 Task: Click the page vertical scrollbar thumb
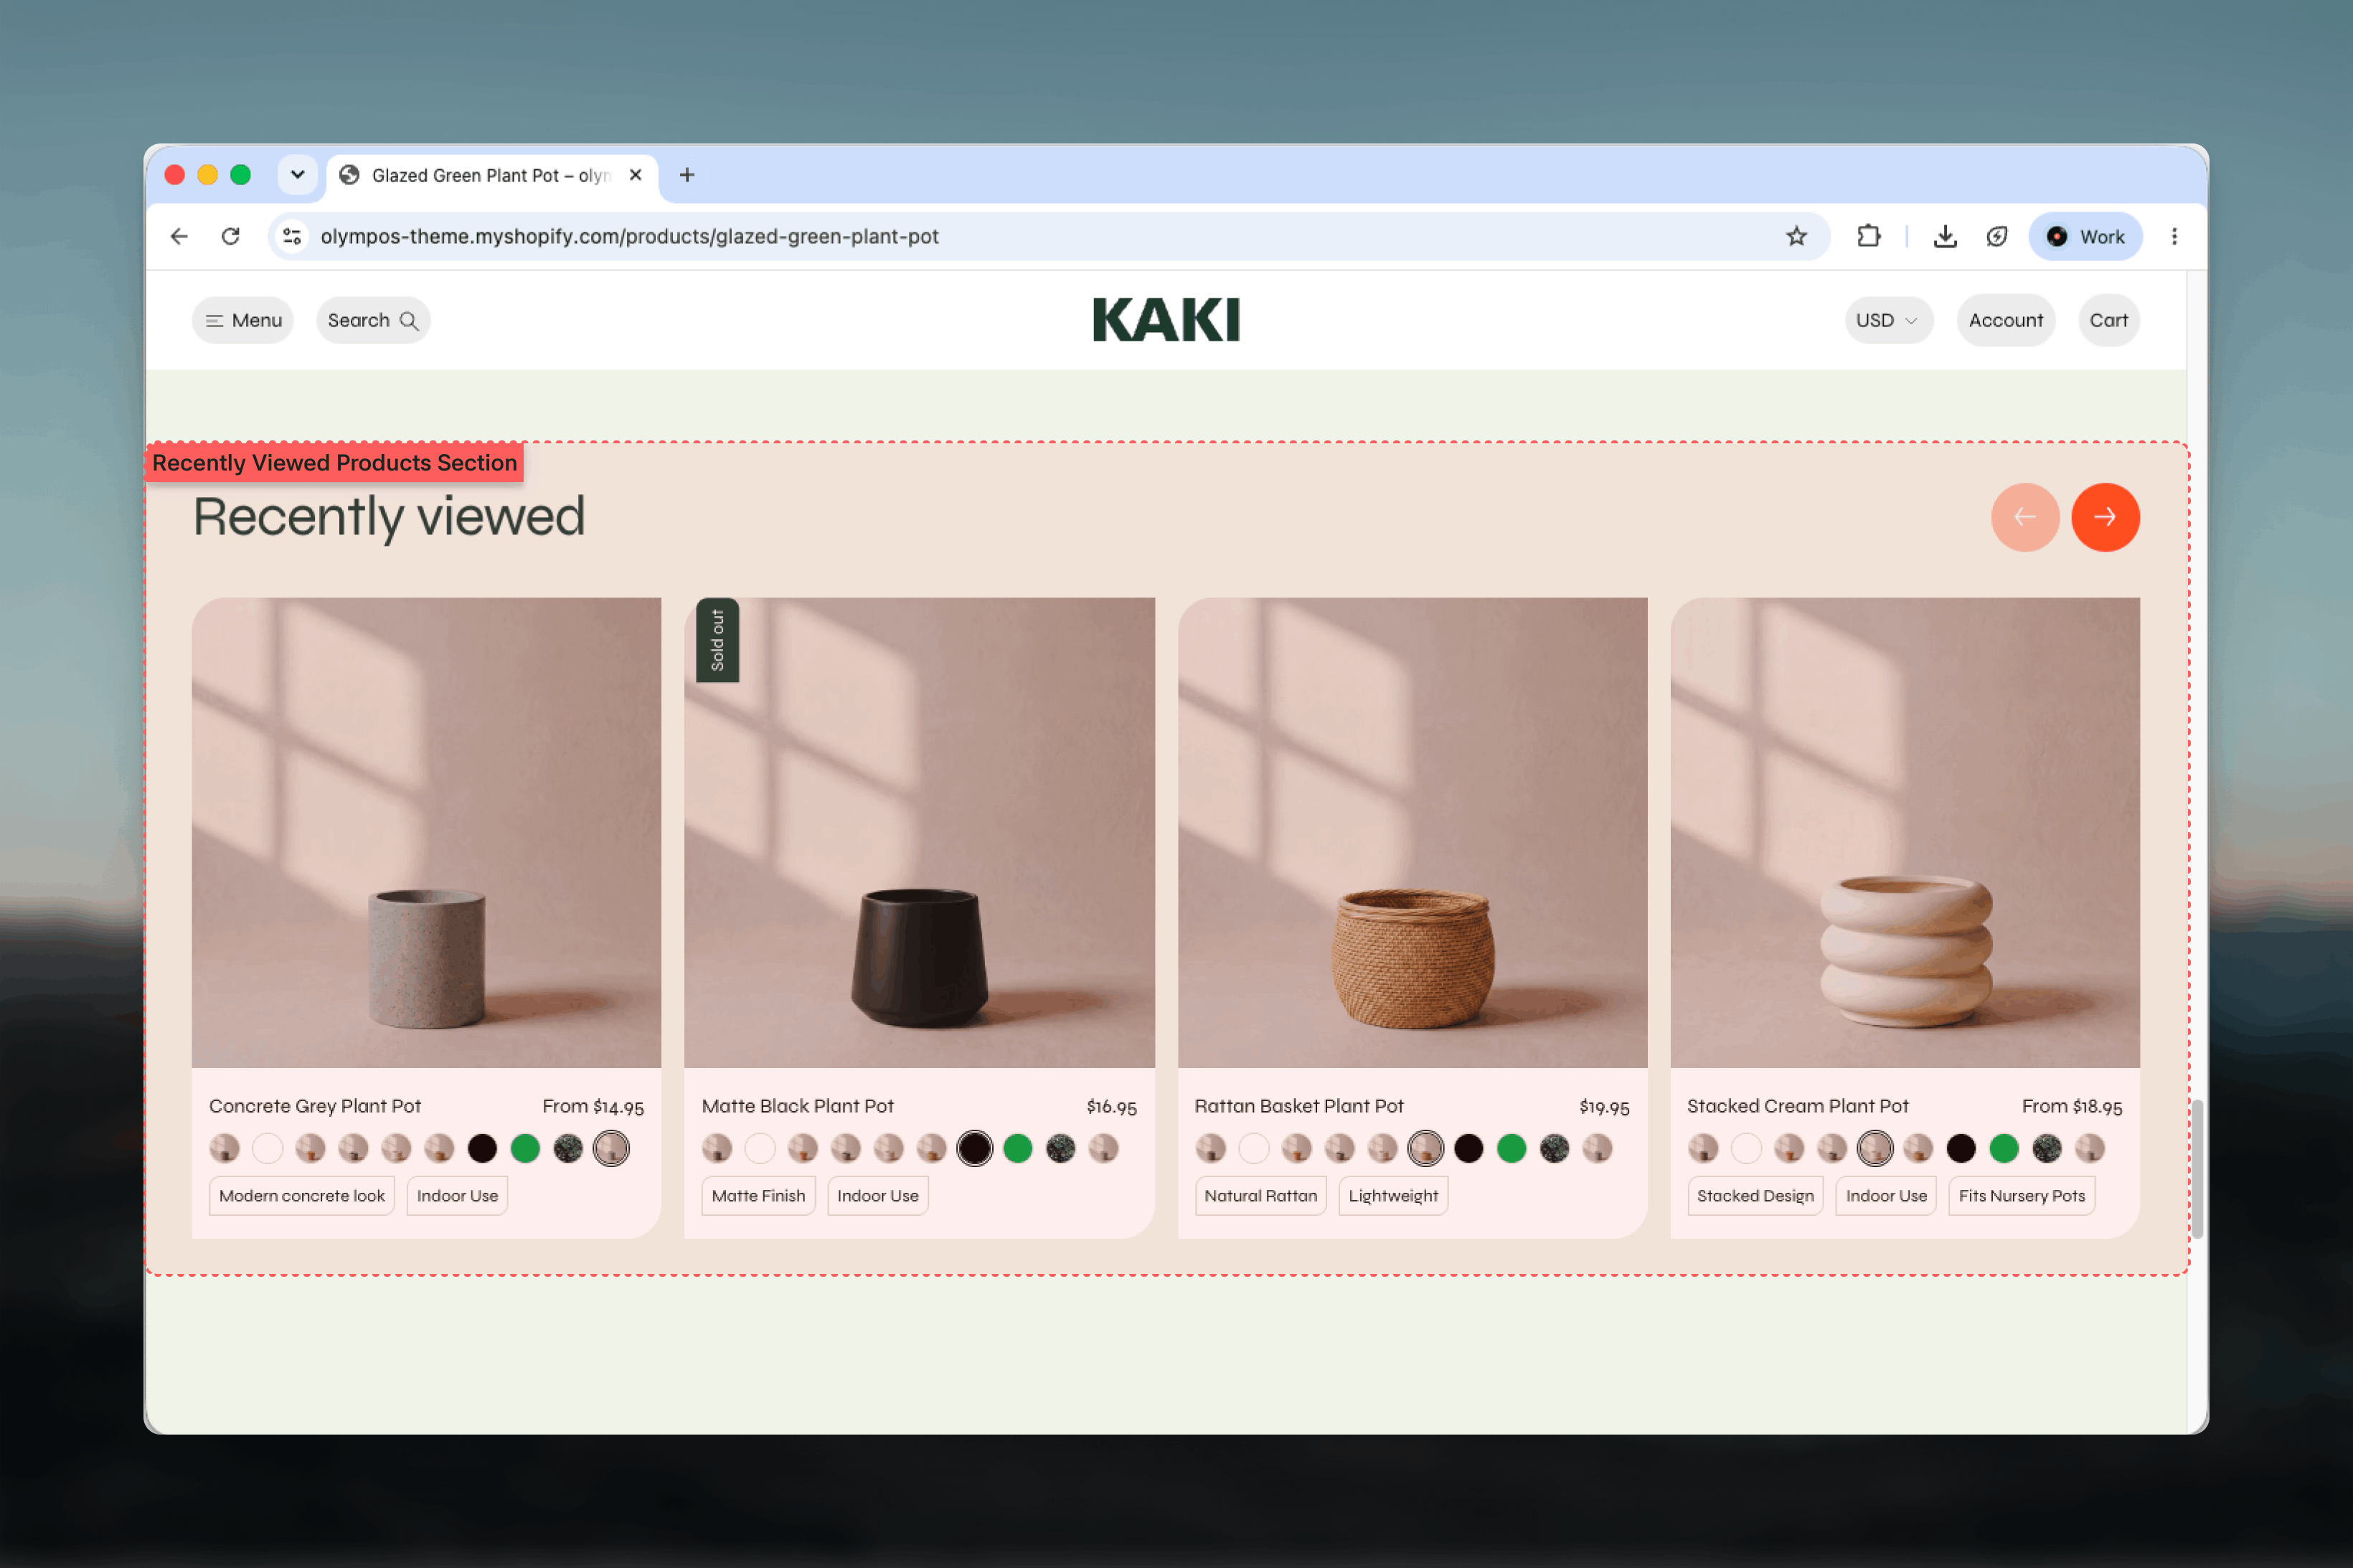tap(2197, 1168)
